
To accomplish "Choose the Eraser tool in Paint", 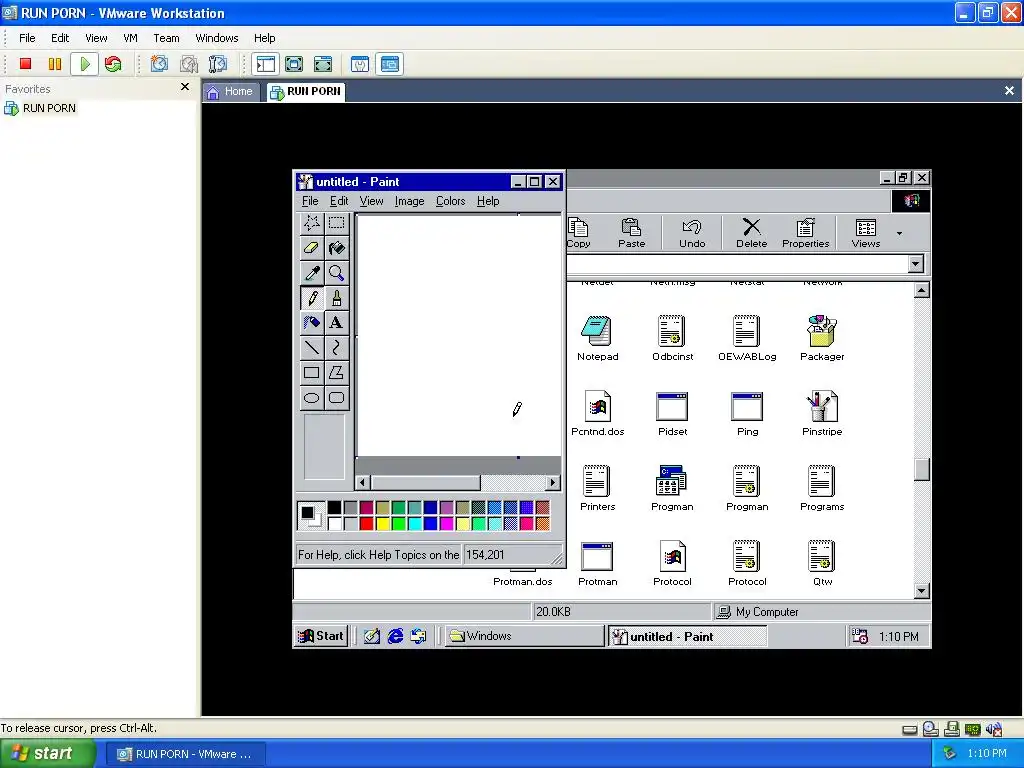I will (x=312, y=248).
